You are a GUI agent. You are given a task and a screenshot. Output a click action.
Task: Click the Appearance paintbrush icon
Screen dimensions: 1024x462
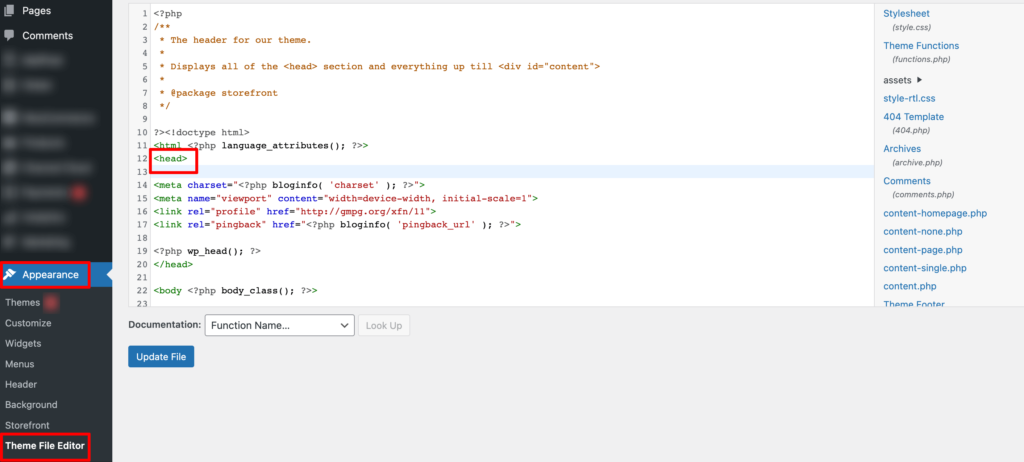10,274
